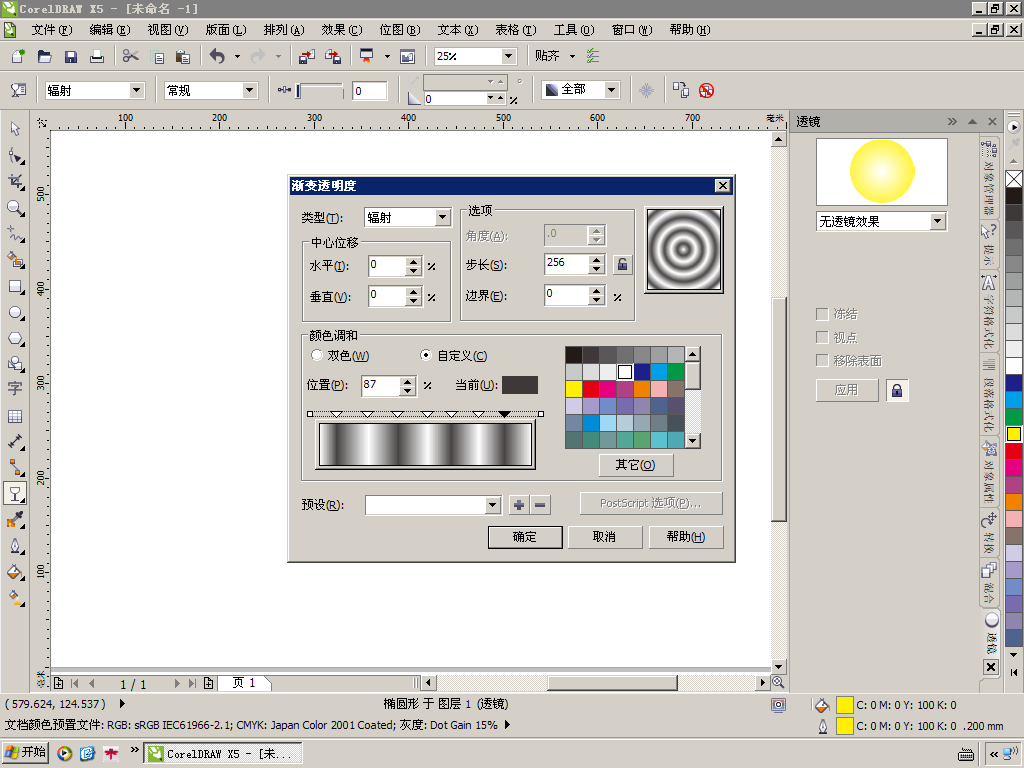Screen dimensions: 1024x768
Task: Open the 工具 menu
Action: (574, 30)
